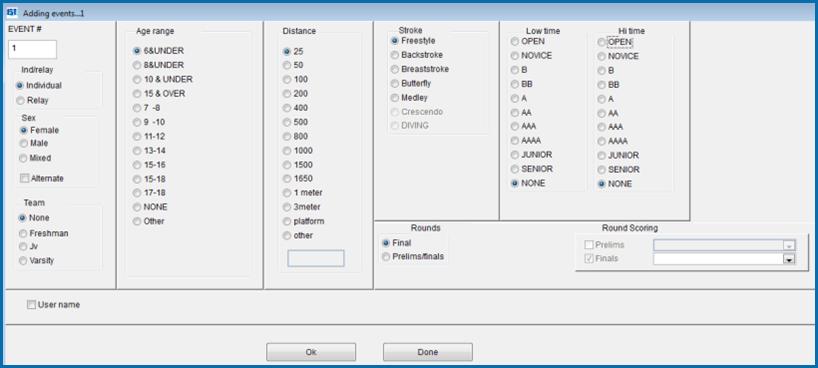This screenshot has width=818, height=368.
Task: Set Hi time to SENIOR
Action: (x=619, y=170)
